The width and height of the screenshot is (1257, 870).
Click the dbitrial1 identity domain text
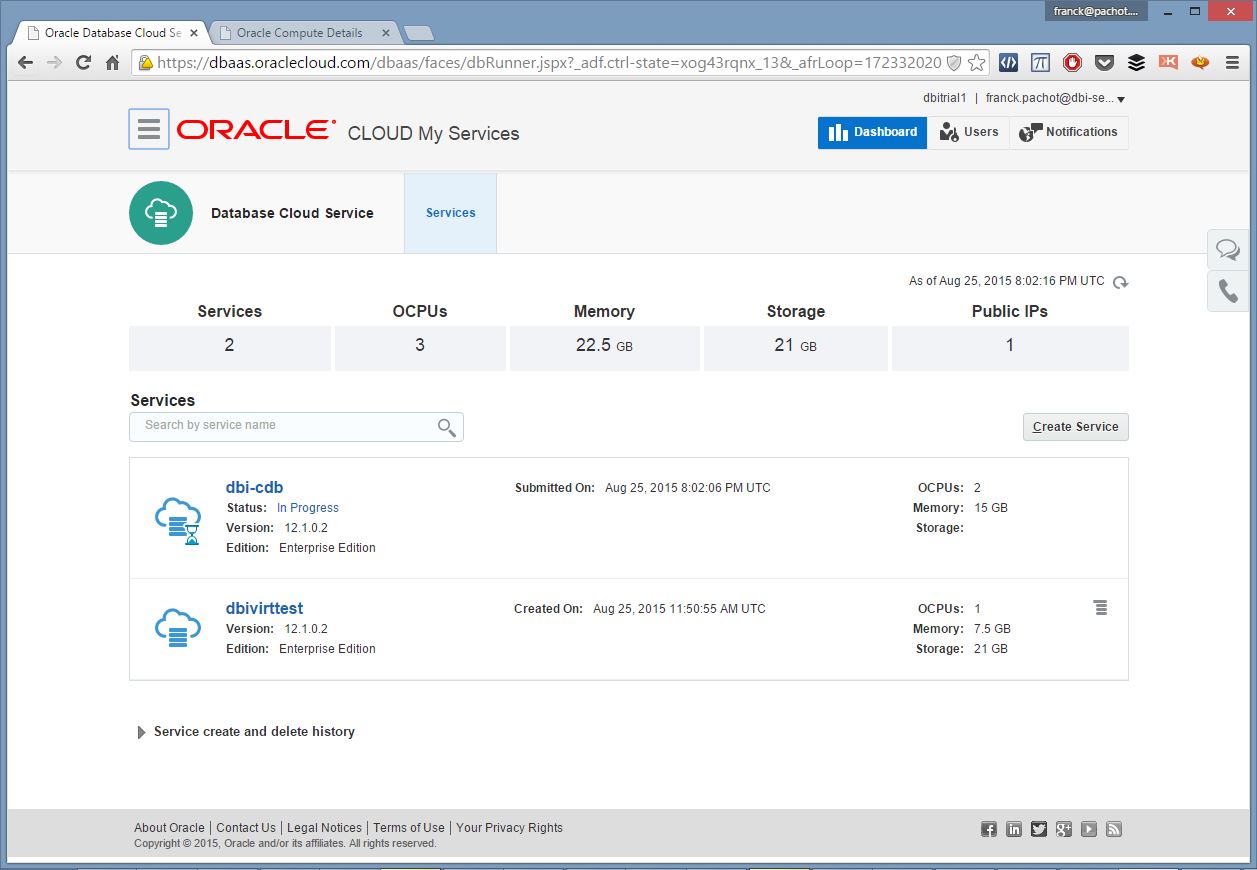[x=945, y=98]
